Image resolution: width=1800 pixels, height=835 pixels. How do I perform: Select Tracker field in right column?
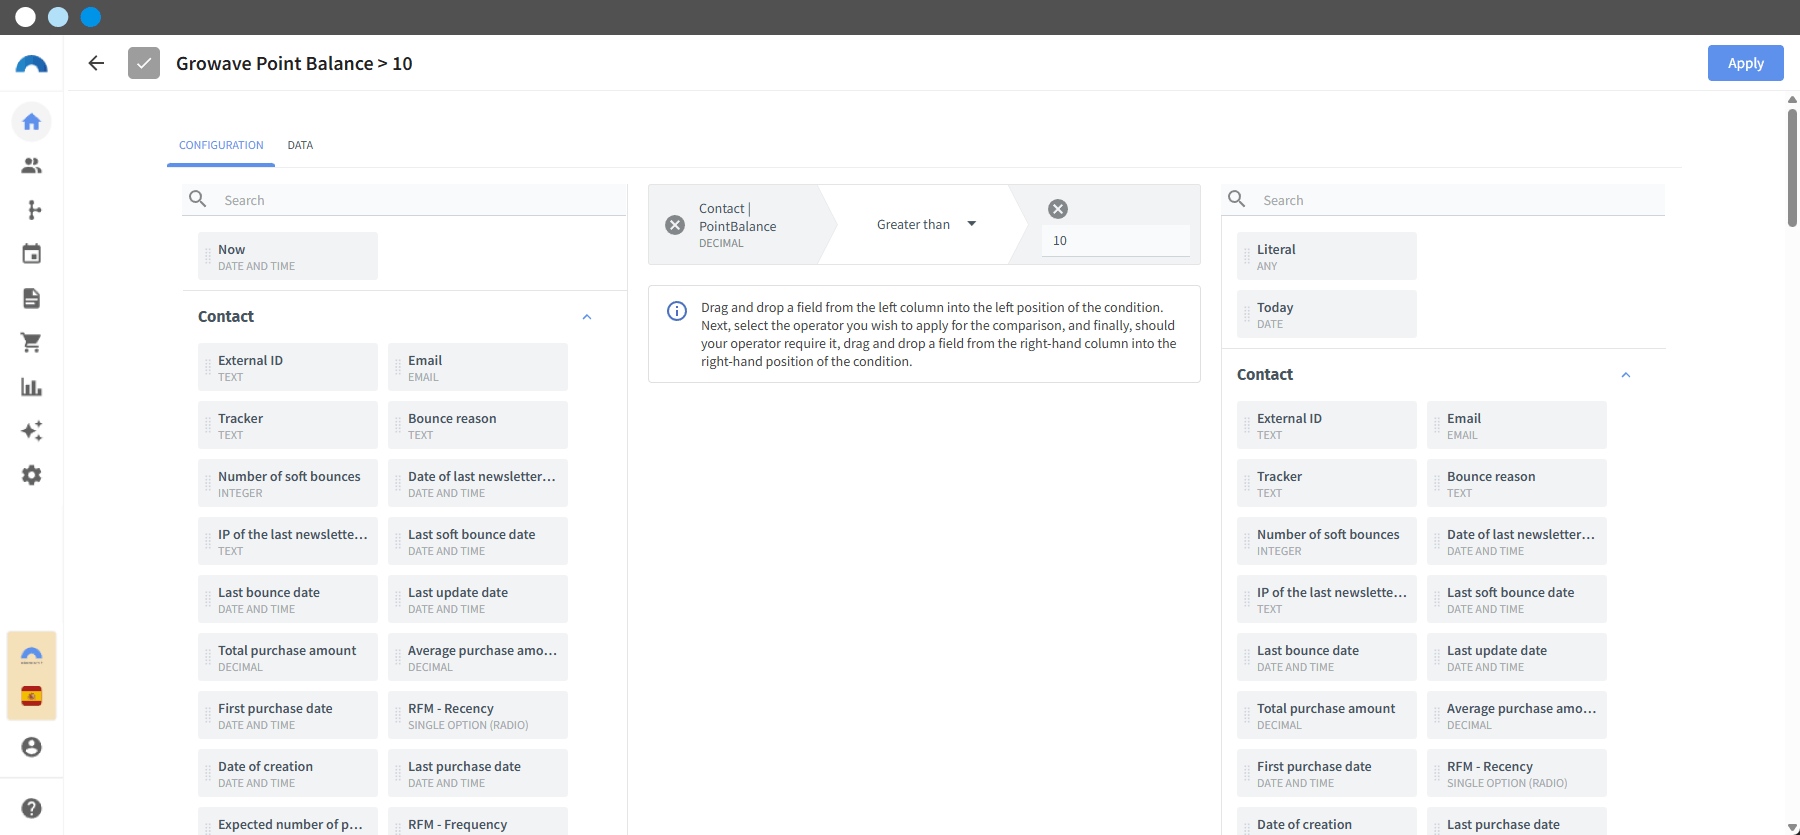click(x=1327, y=483)
